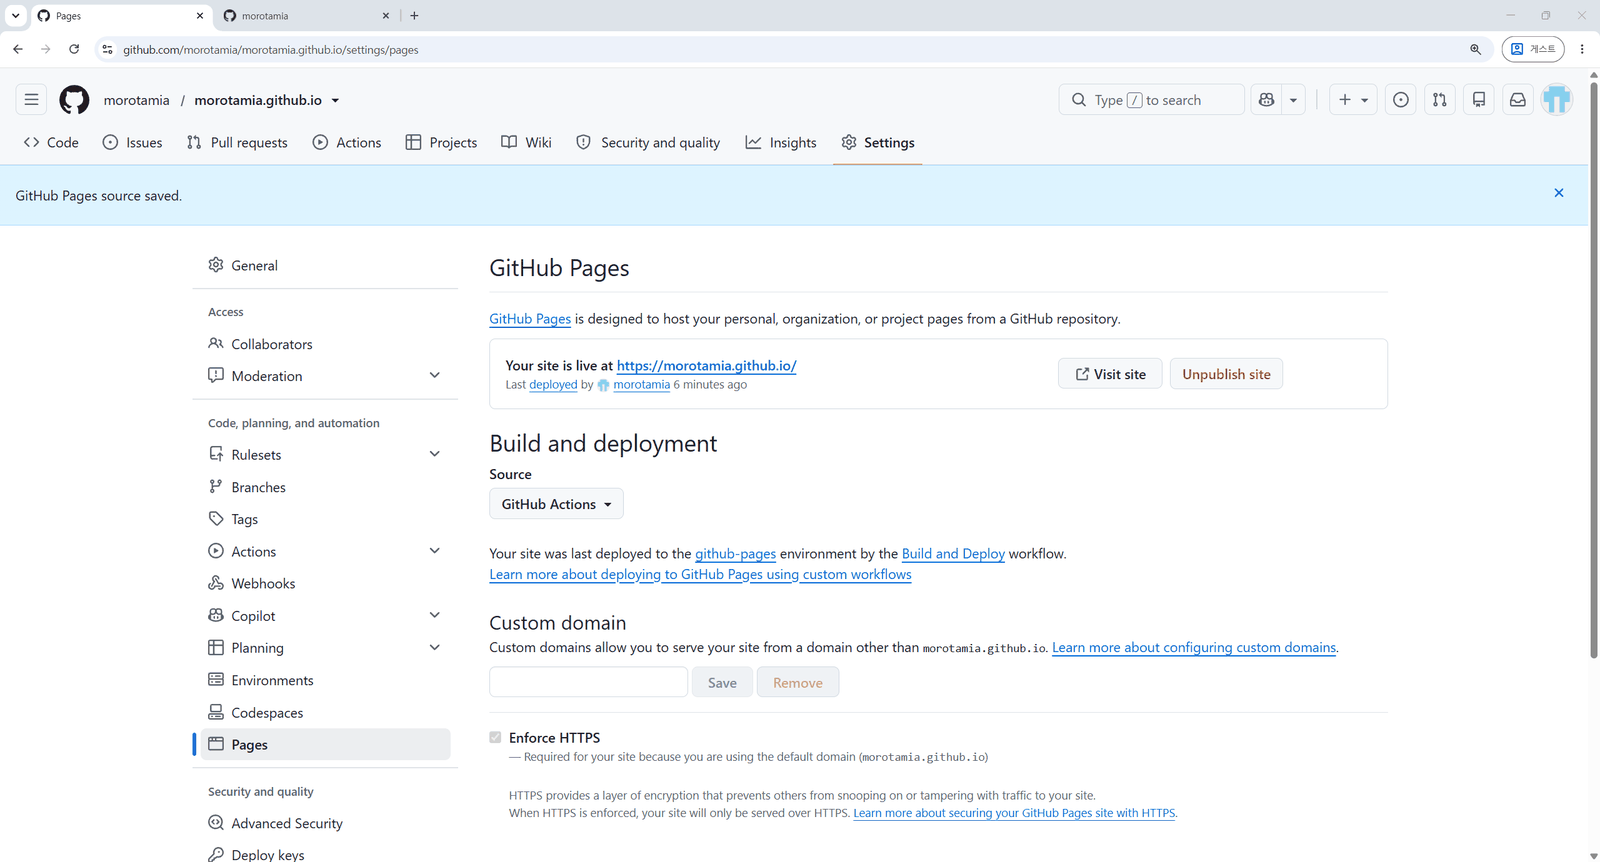The width and height of the screenshot is (1600, 862).
Task: Open the user avatar menu
Action: pyautogui.click(x=1557, y=100)
